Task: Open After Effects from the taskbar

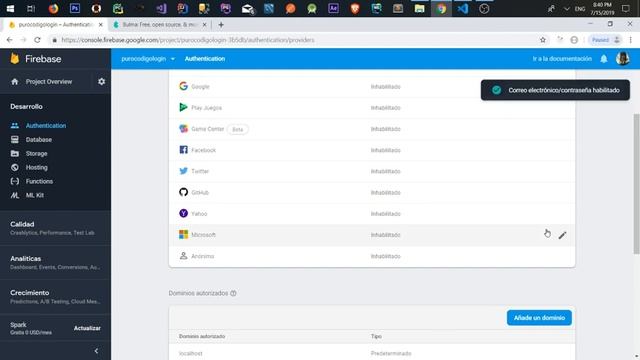Action: [x=333, y=8]
